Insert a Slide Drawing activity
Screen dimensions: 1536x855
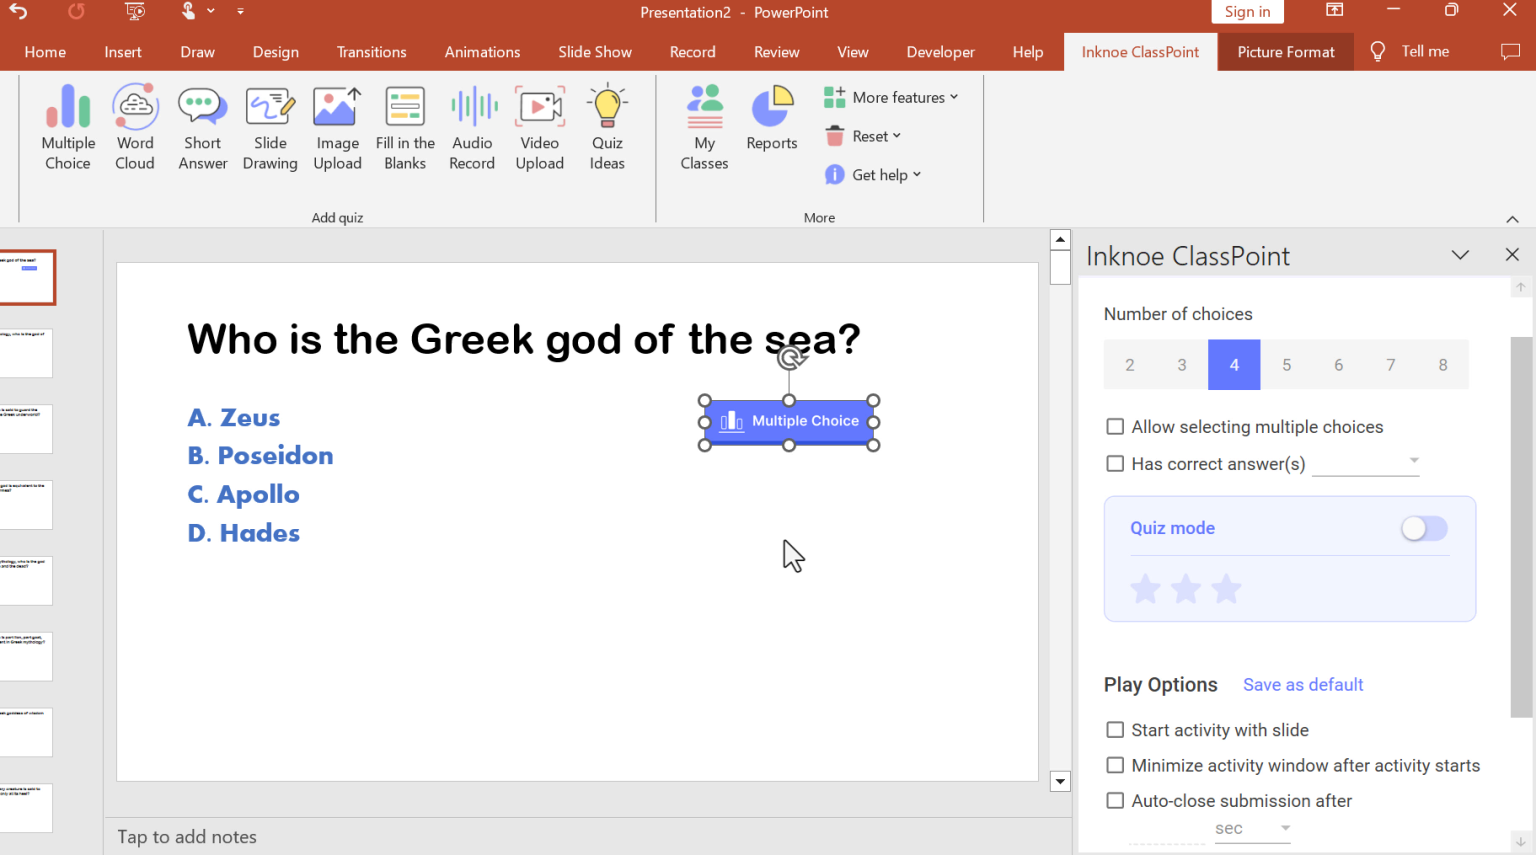coord(270,125)
